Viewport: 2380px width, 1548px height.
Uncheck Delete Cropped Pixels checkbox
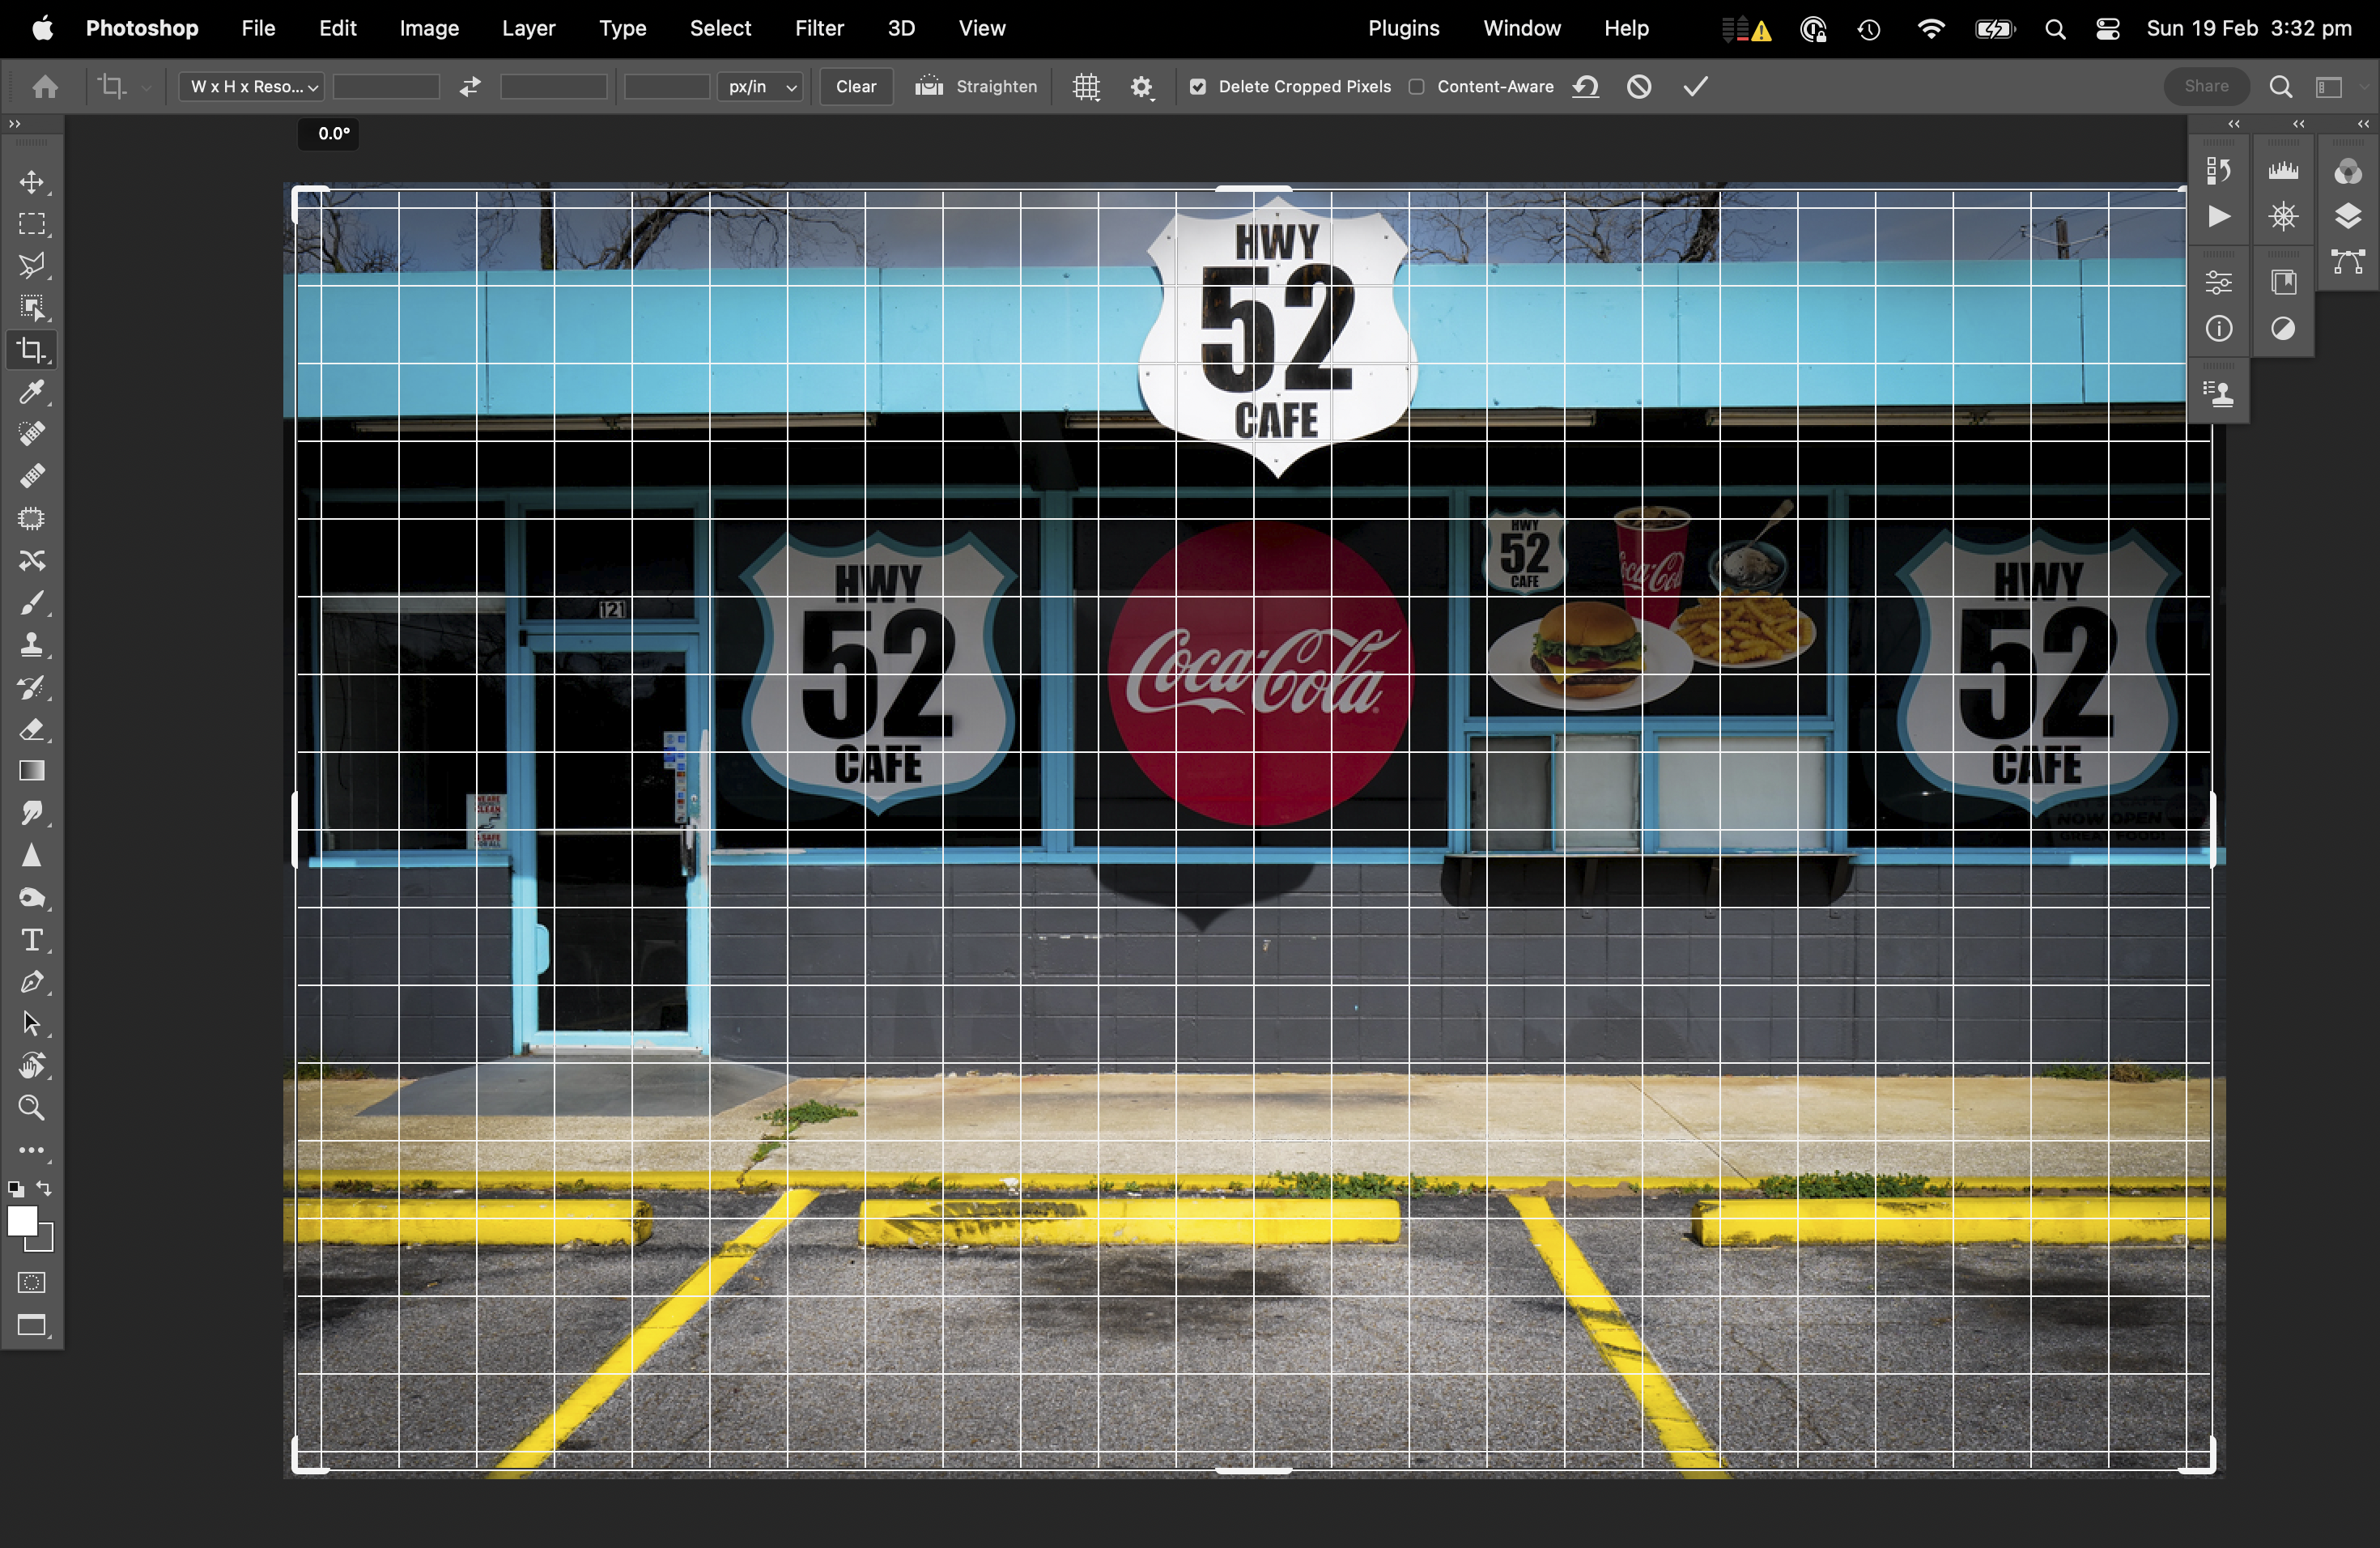coord(1198,87)
